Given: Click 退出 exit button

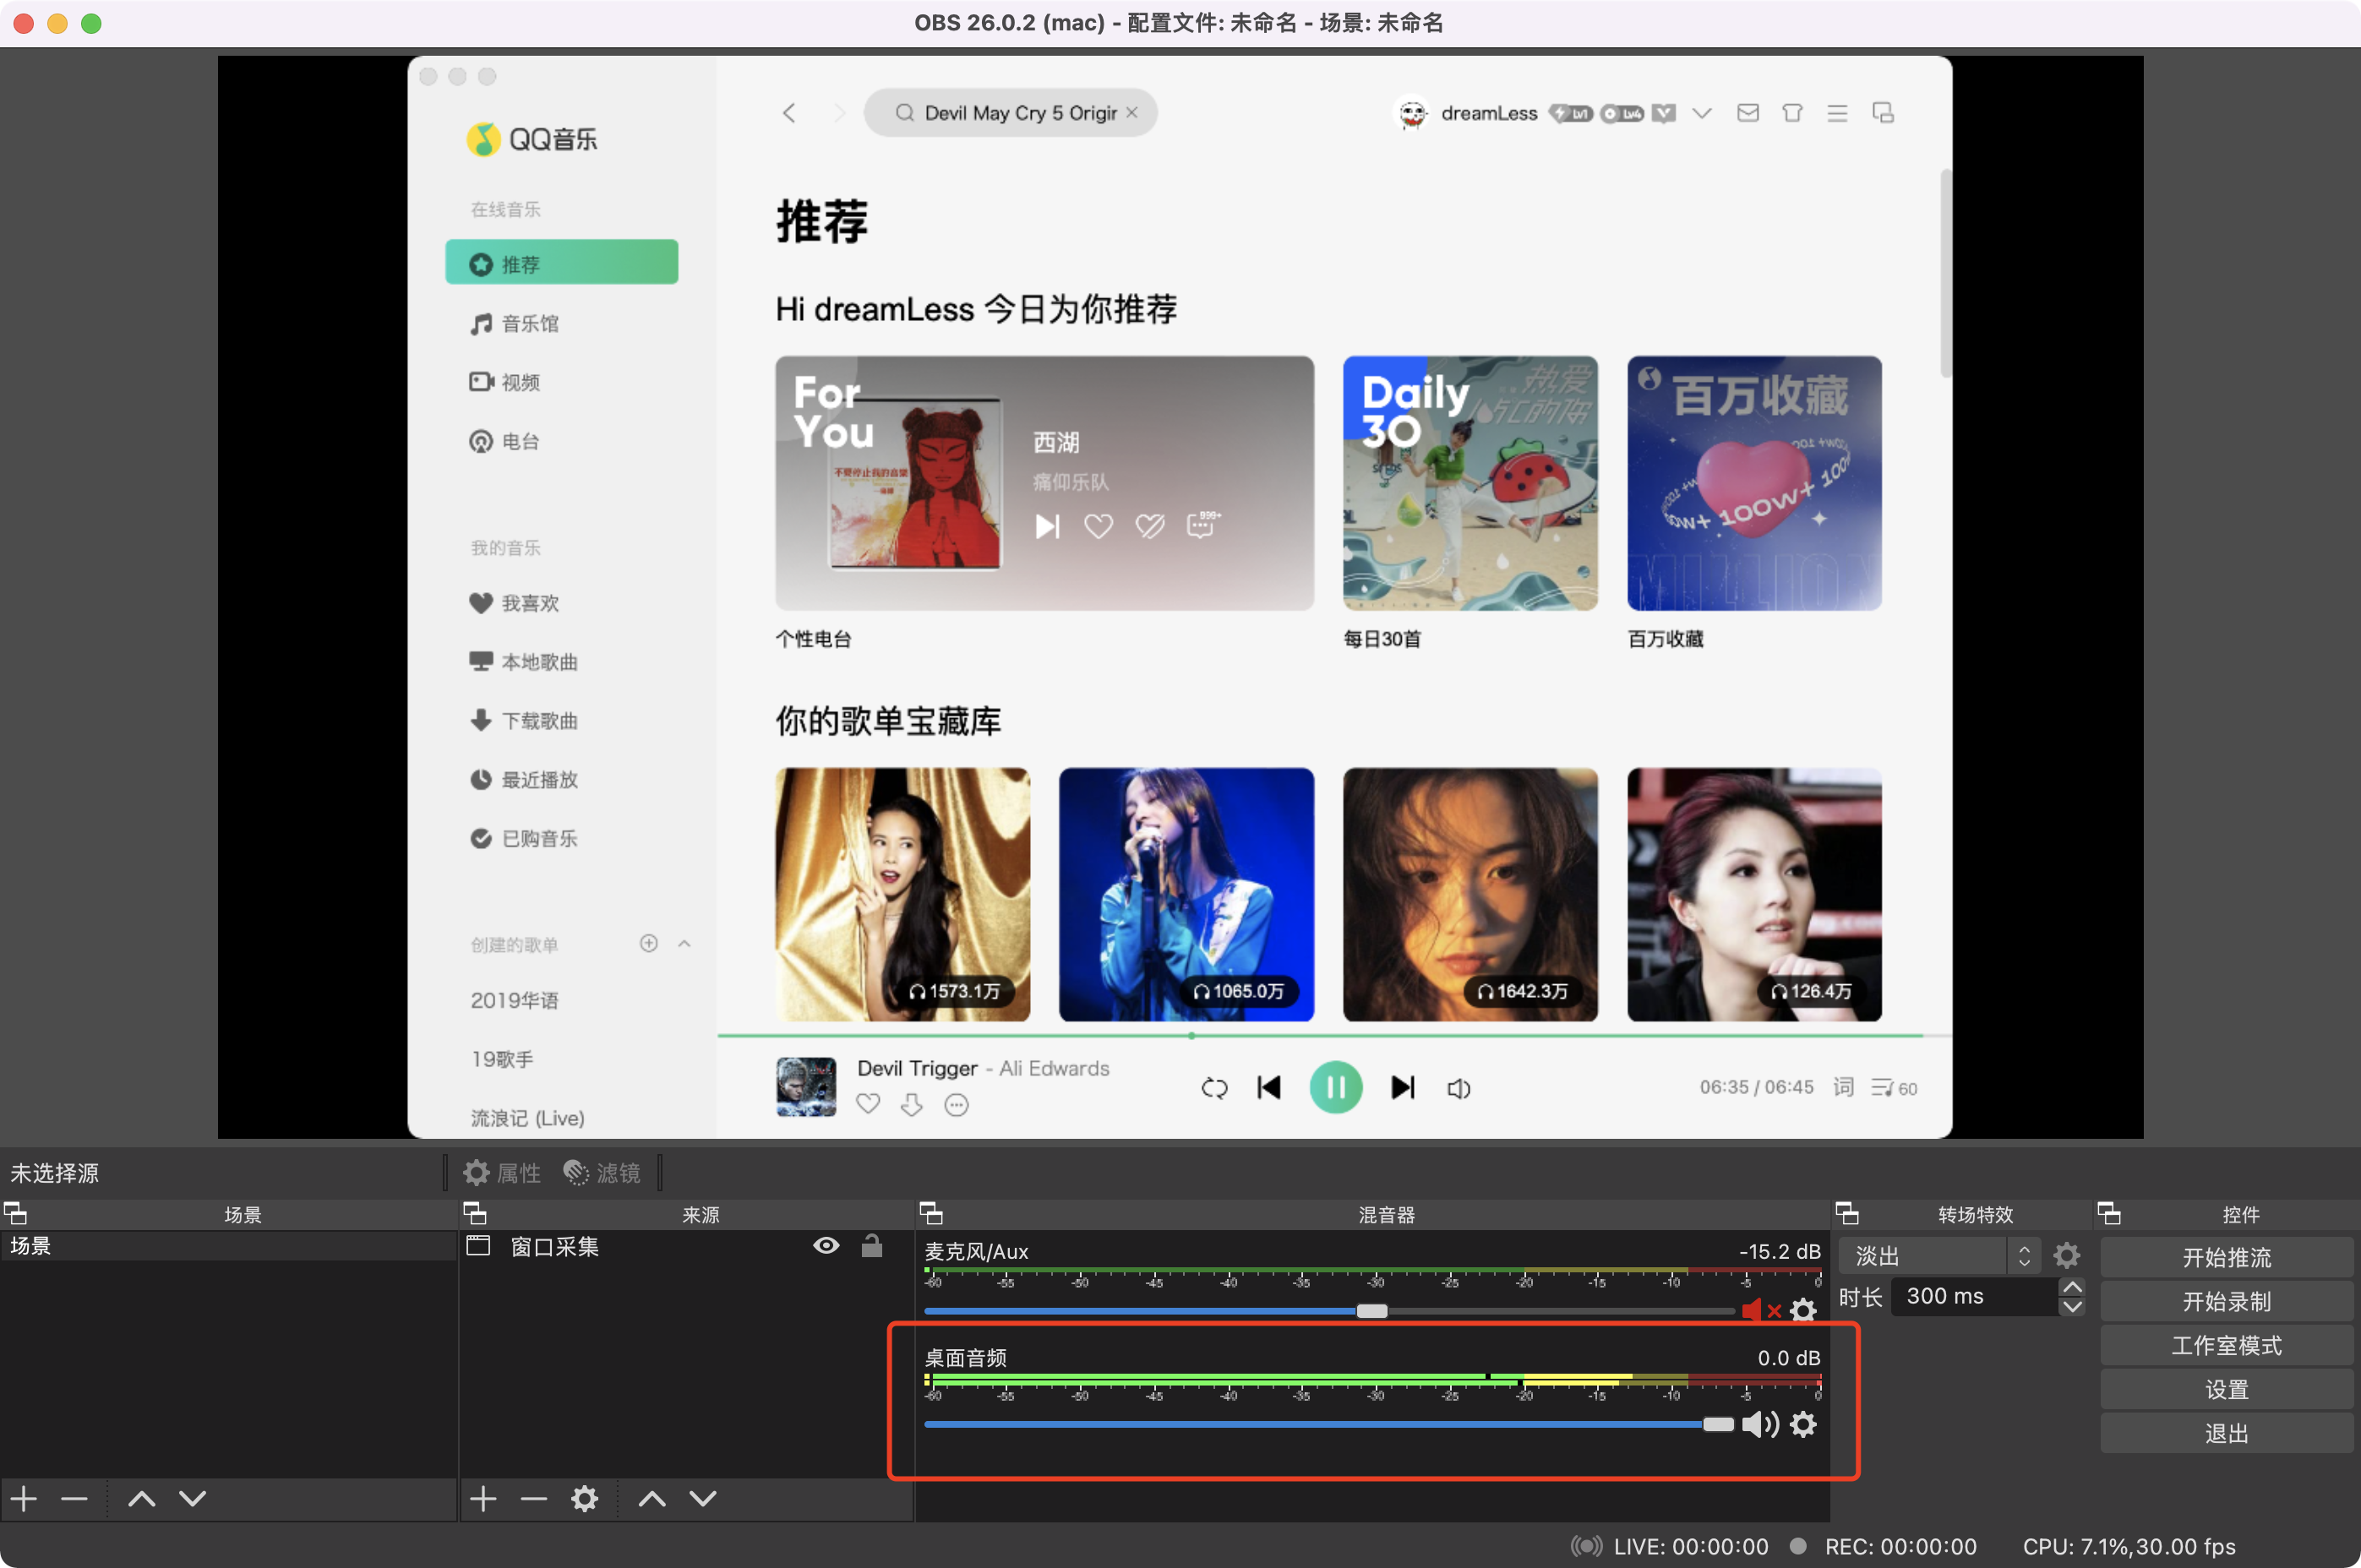Looking at the screenshot, I should pyautogui.click(x=2227, y=1433).
